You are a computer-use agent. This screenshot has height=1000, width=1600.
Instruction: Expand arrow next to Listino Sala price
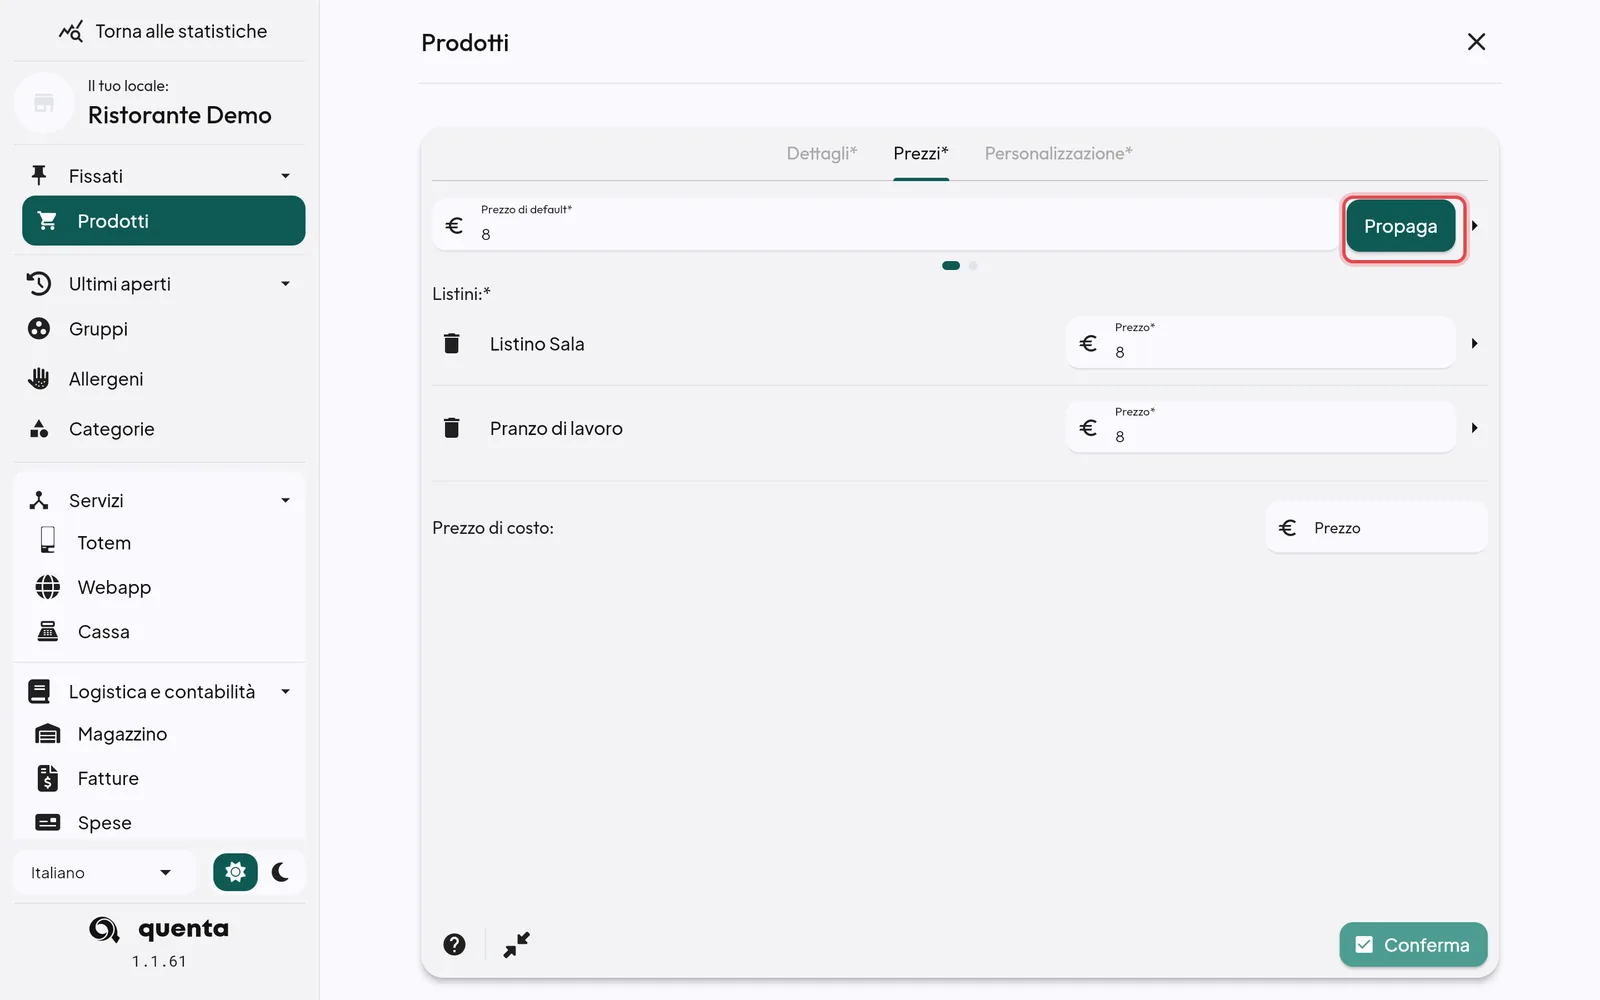(x=1474, y=344)
